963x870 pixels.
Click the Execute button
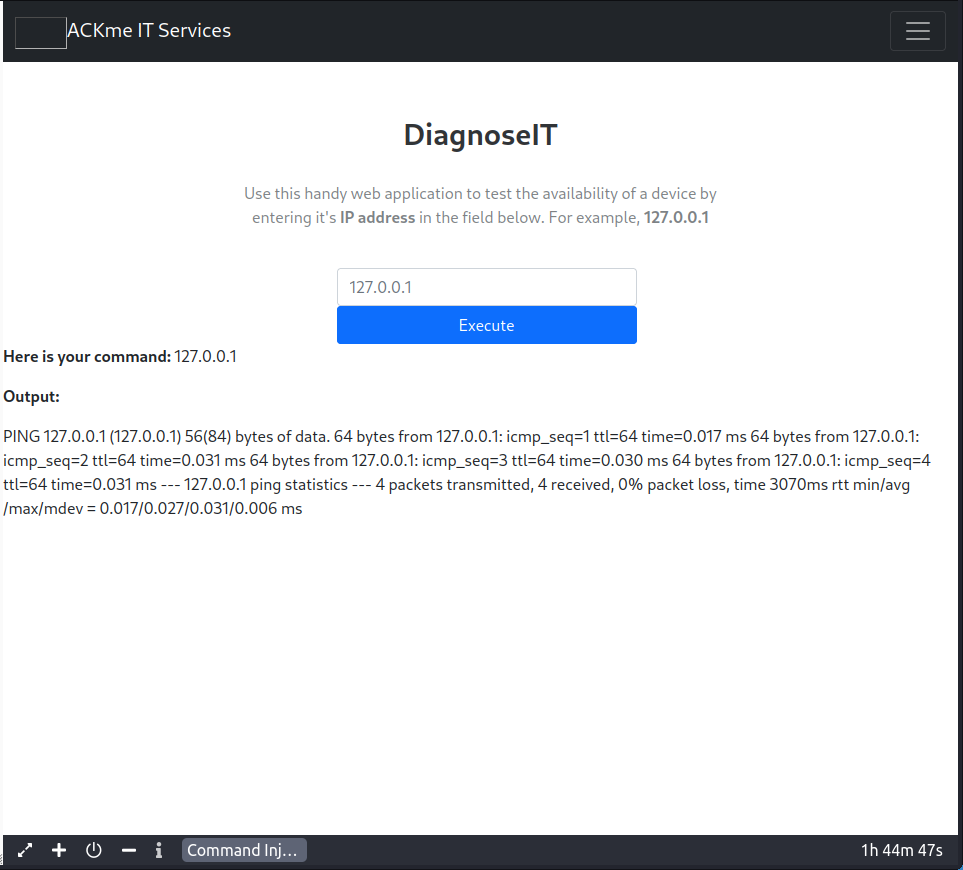(486, 325)
